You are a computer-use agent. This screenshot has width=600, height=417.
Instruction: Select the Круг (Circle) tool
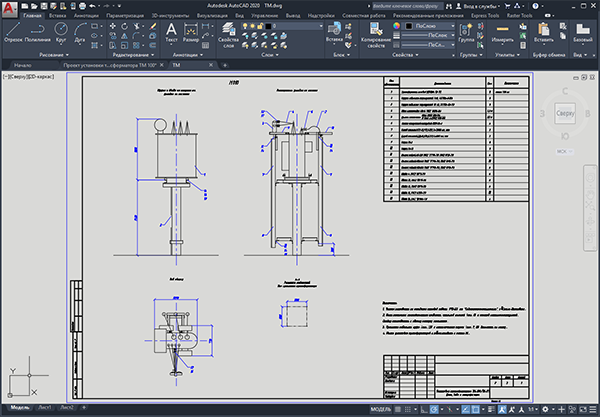61,33
